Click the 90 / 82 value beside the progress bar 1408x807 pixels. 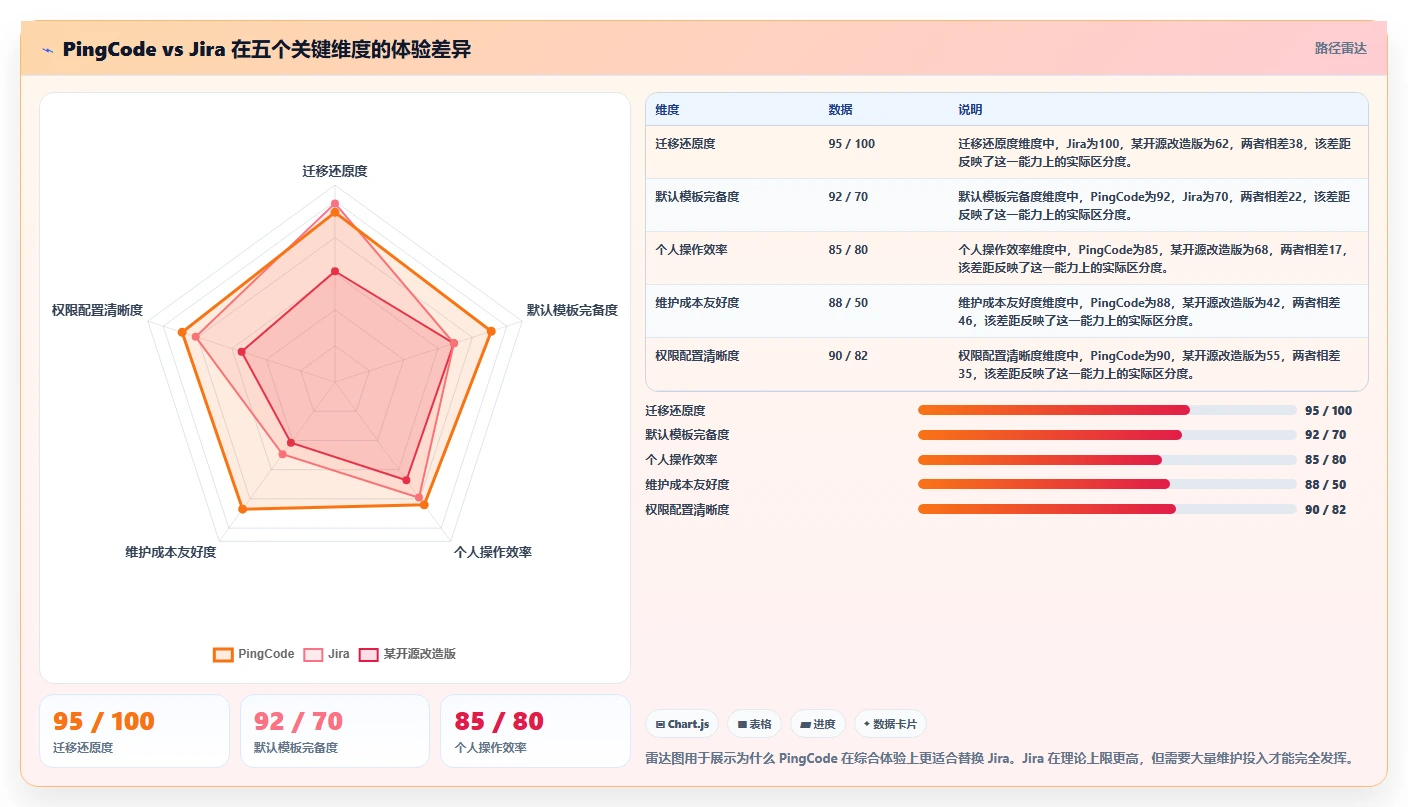(1326, 510)
